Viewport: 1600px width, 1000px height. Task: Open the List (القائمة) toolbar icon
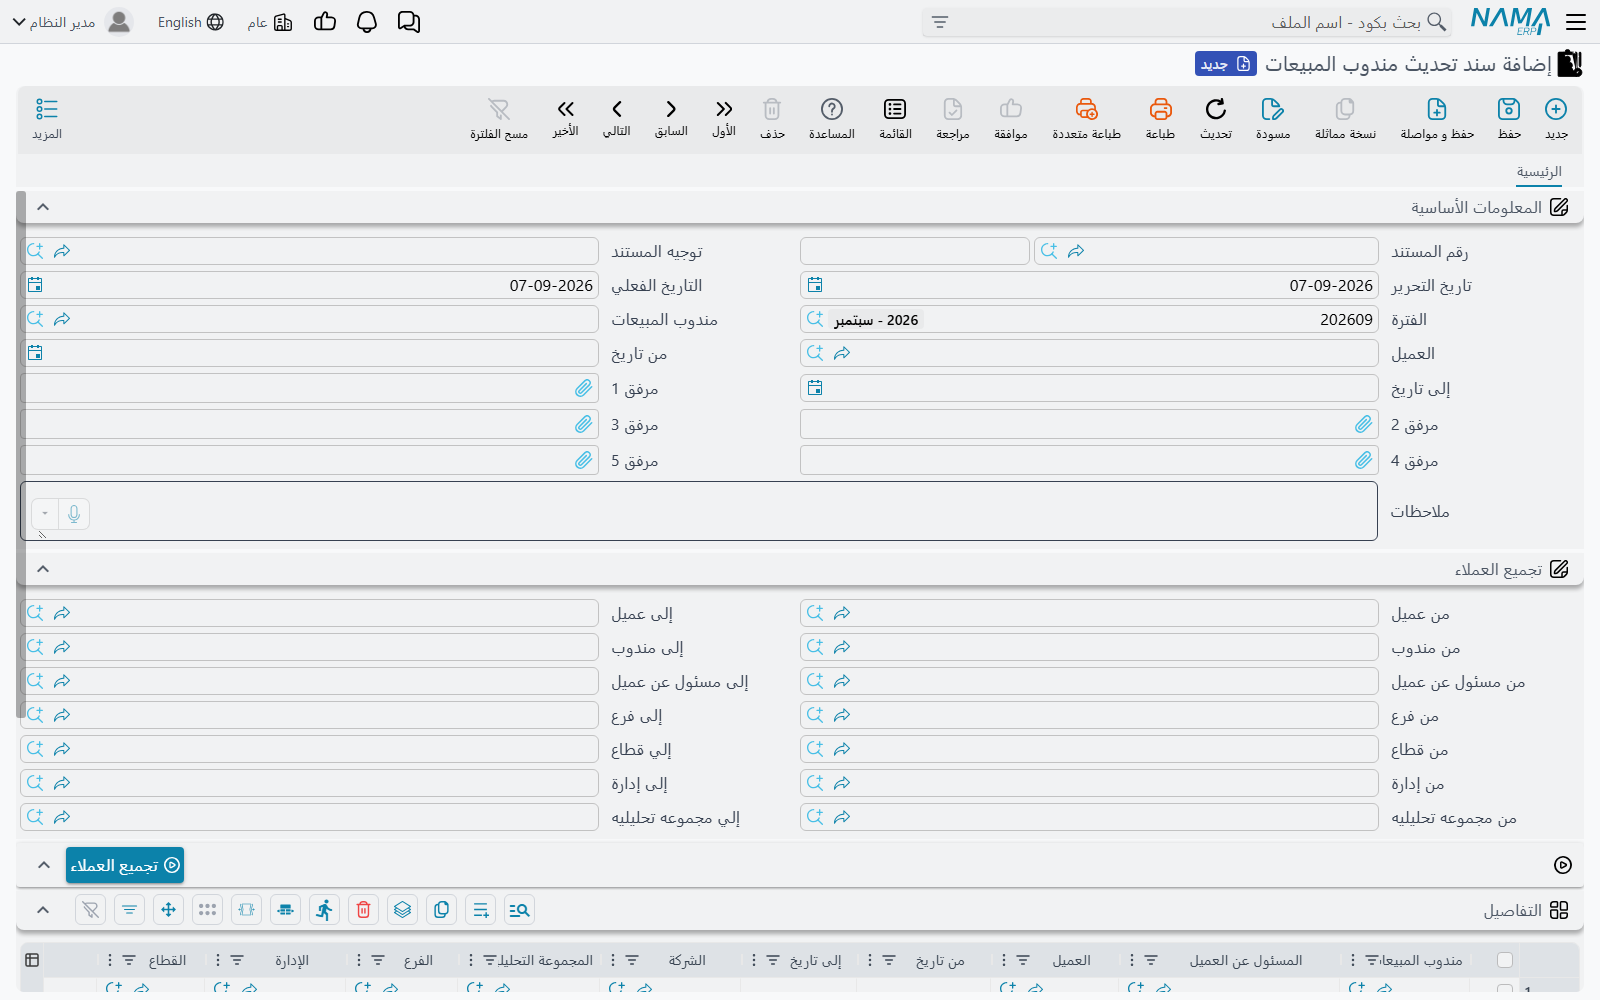(895, 109)
